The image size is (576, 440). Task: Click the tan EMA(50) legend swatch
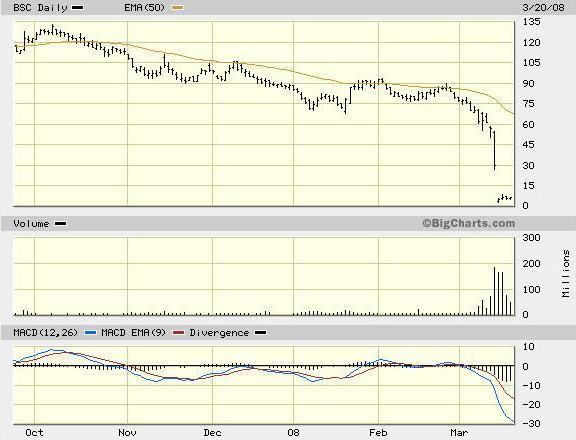(x=178, y=8)
